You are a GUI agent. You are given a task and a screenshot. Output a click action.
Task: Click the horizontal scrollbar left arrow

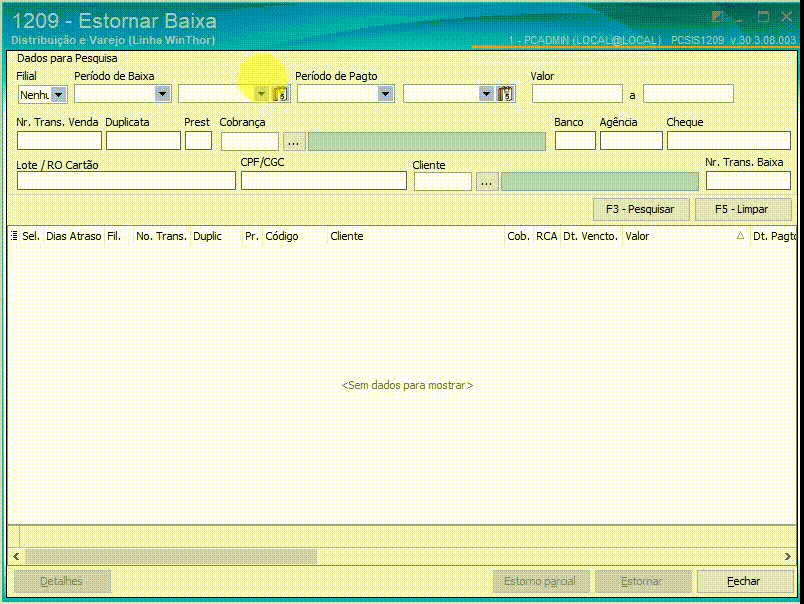[16, 556]
